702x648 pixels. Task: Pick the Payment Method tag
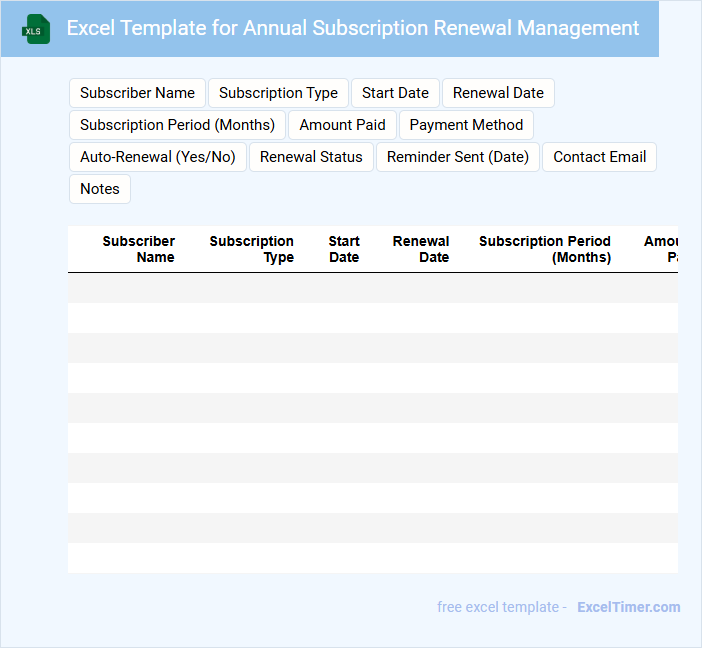point(466,125)
